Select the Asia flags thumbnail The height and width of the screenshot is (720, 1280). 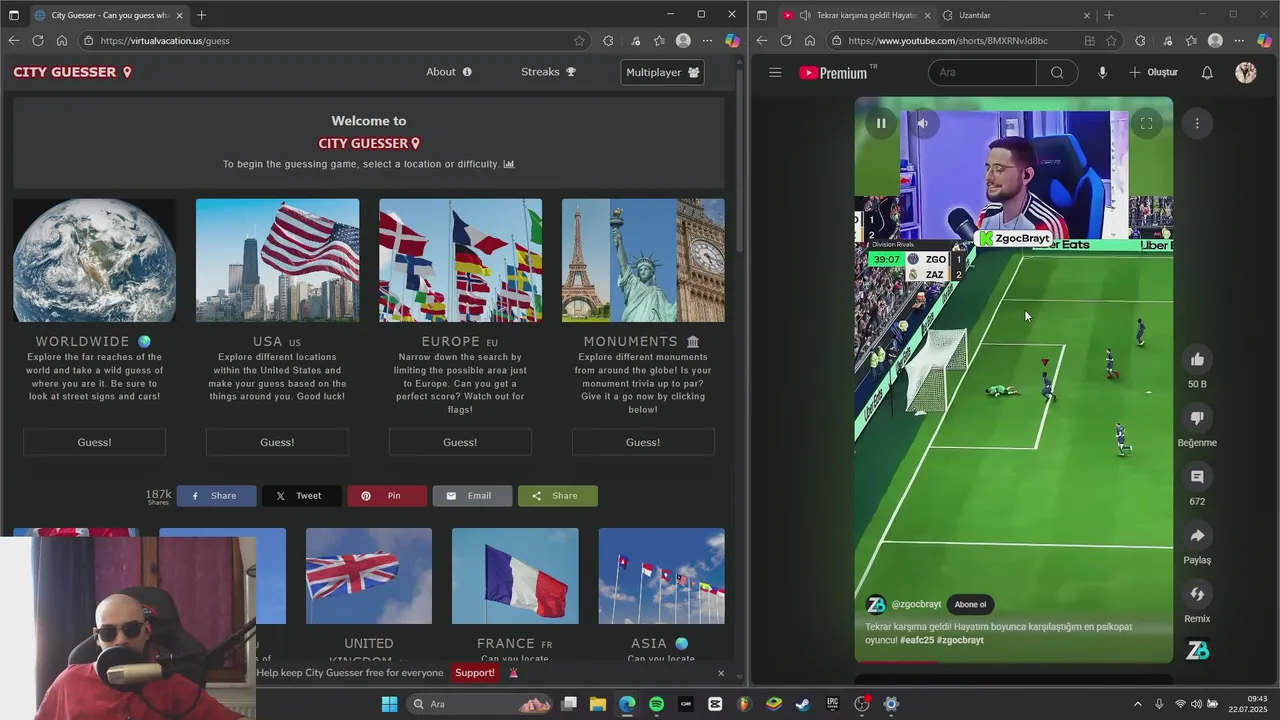pos(661,576)
